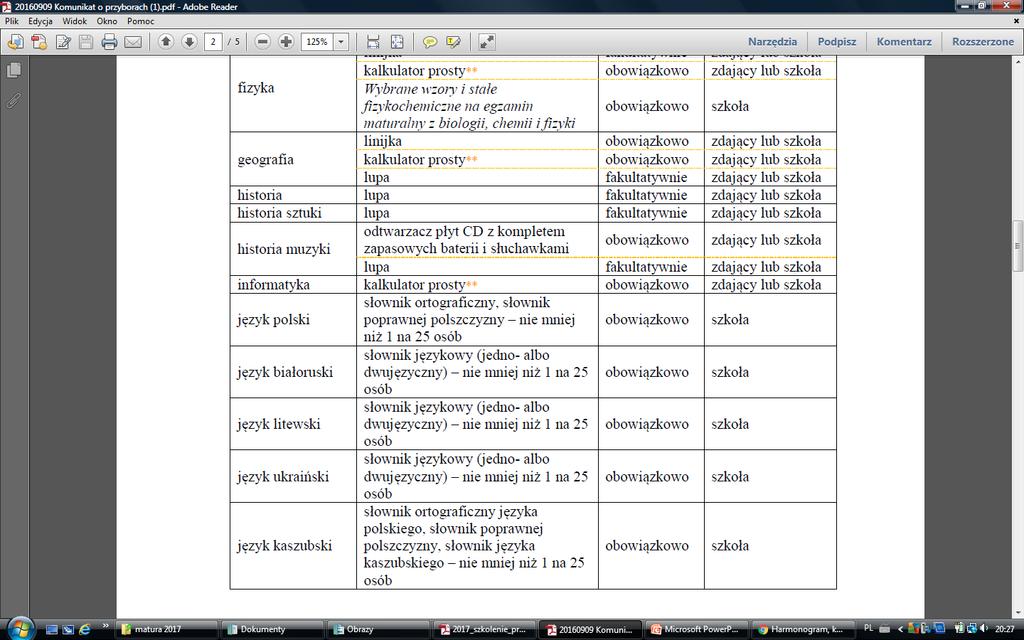The width and height of the screenshot is (1024, 640).
Task: Click the Create PDF online icon
Action: click(39, 42)
